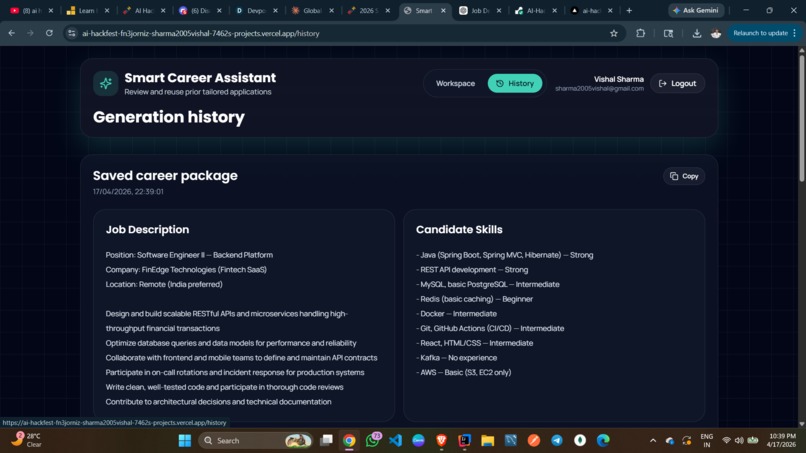Reload the current page
This screenshot has height=453, width=806.
coord(49,33)
